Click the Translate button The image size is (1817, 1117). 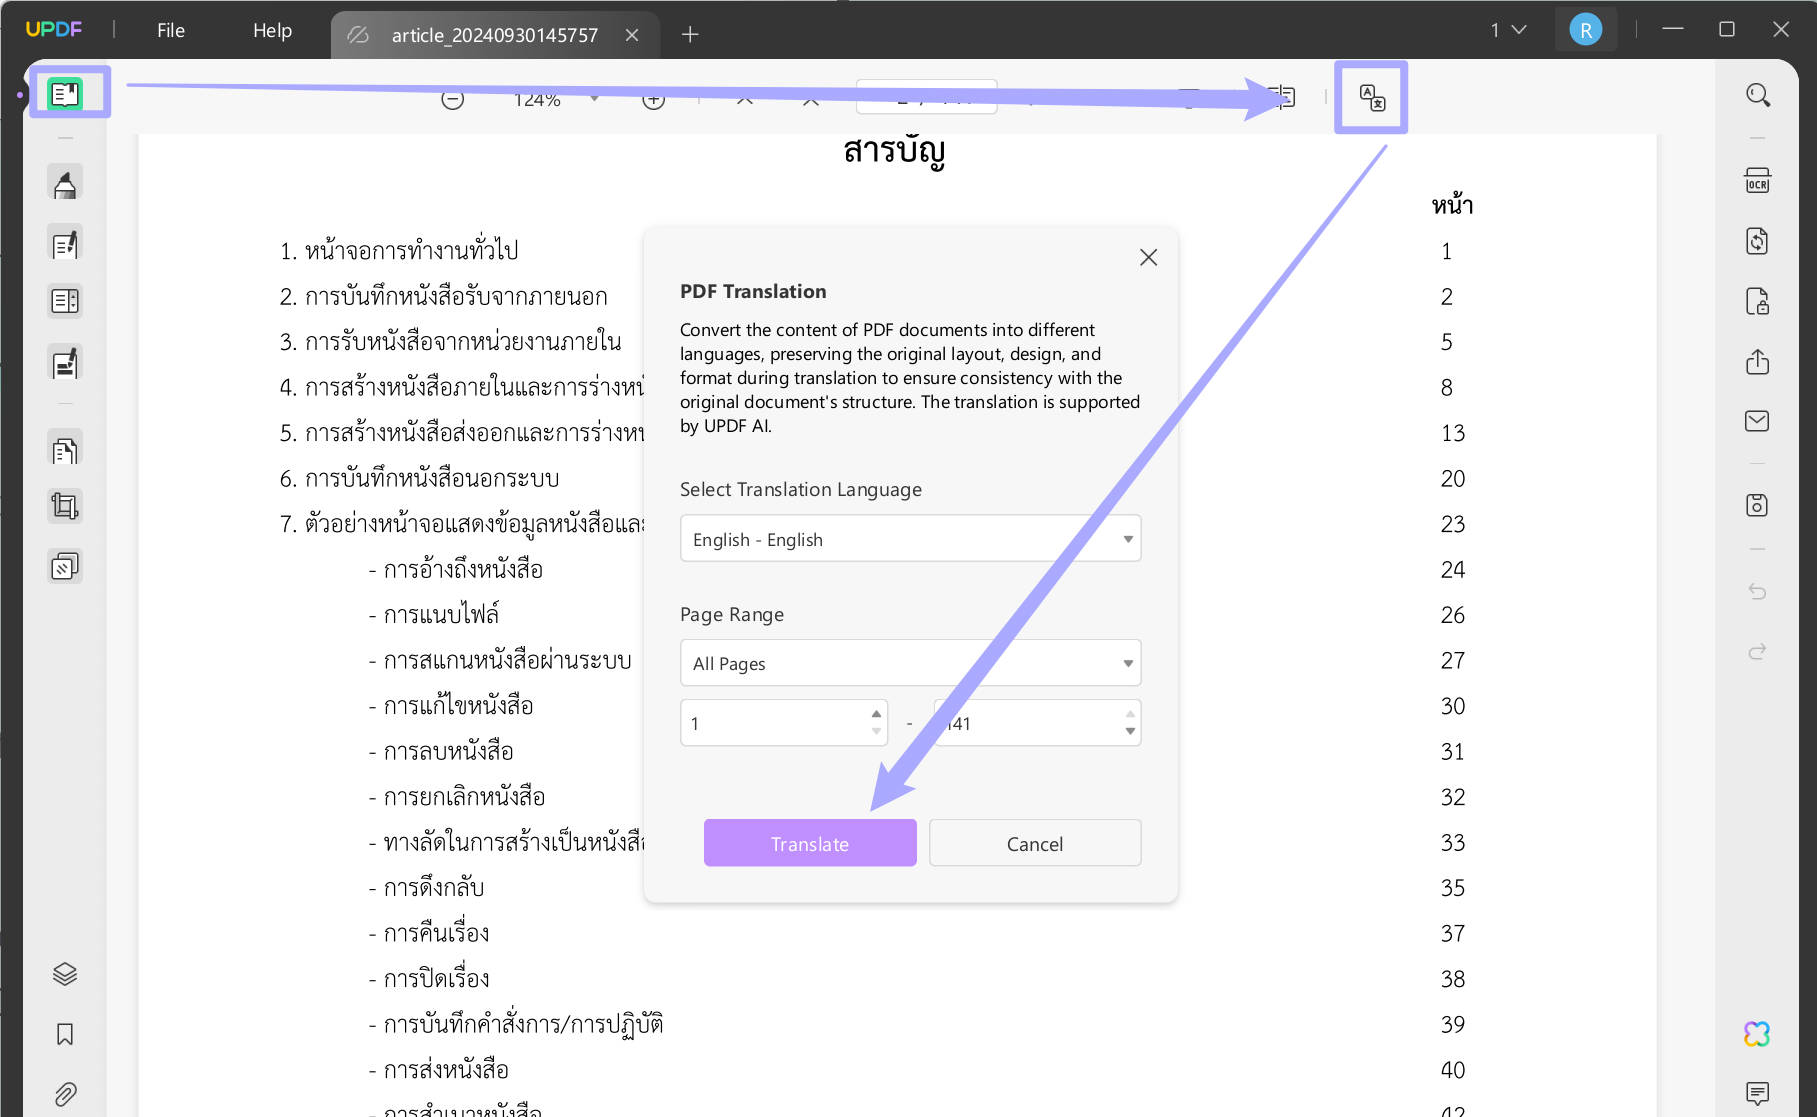pos(809,843)
